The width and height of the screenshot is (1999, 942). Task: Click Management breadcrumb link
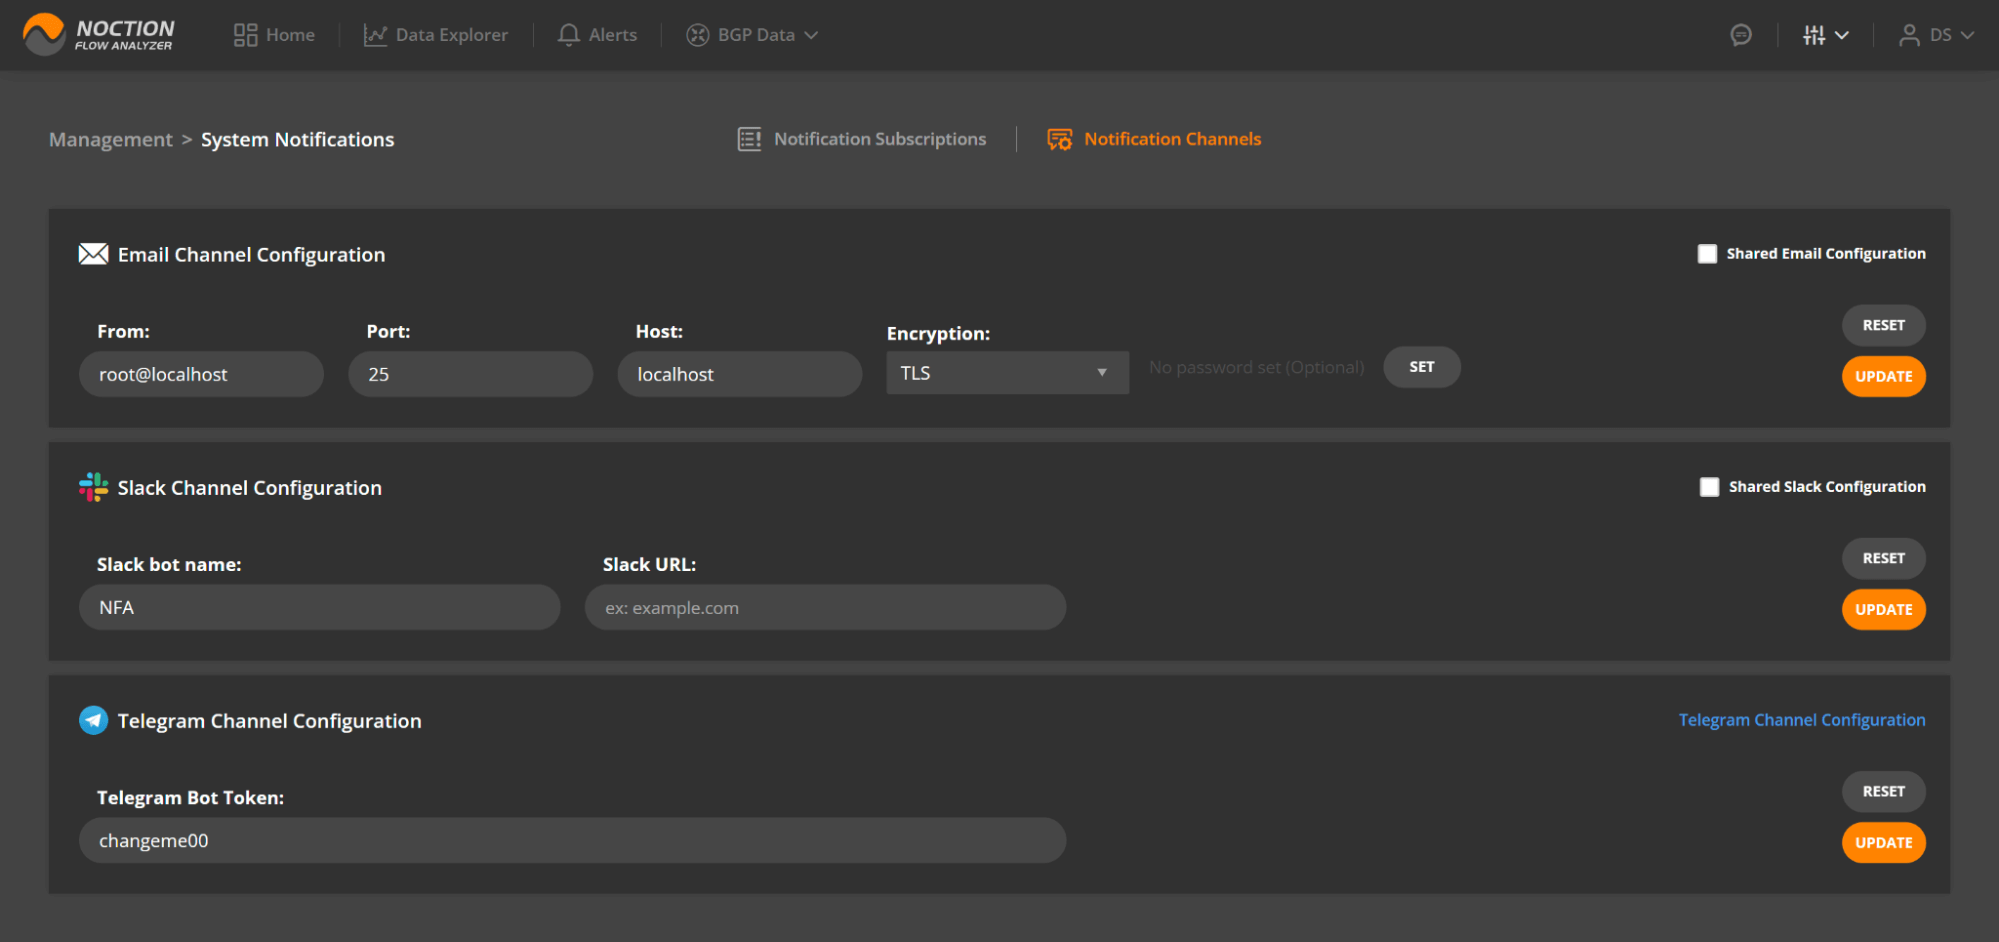(x=111, y=140)
